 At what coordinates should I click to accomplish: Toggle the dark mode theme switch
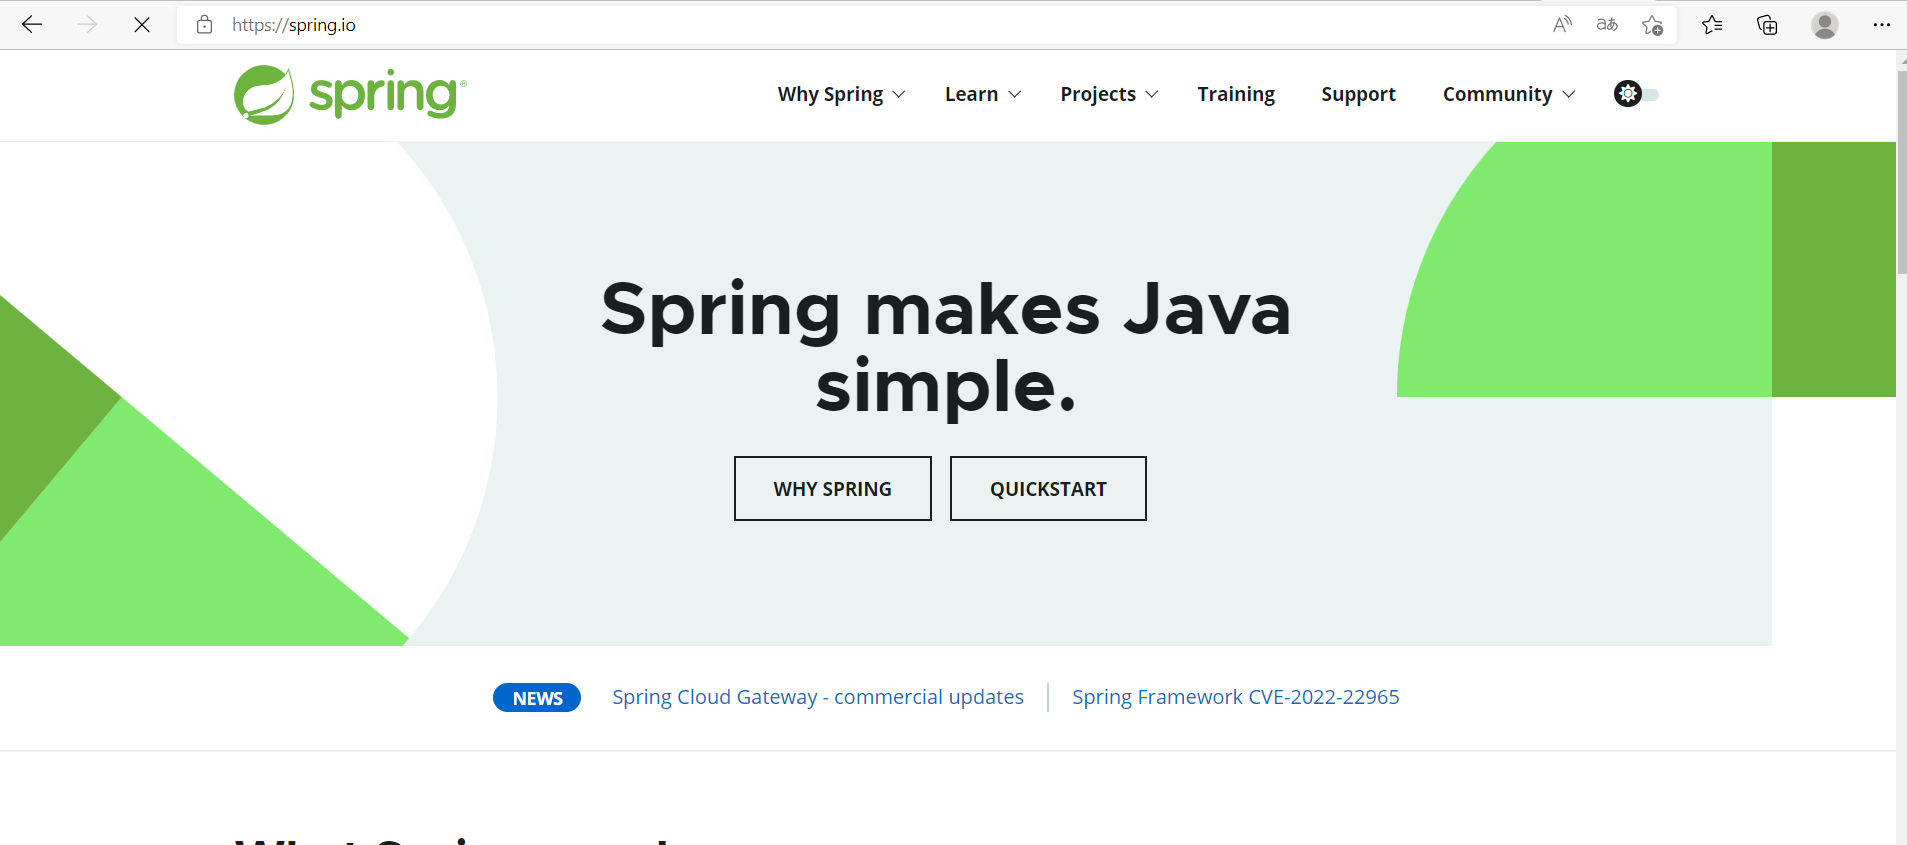(1636, 94)
